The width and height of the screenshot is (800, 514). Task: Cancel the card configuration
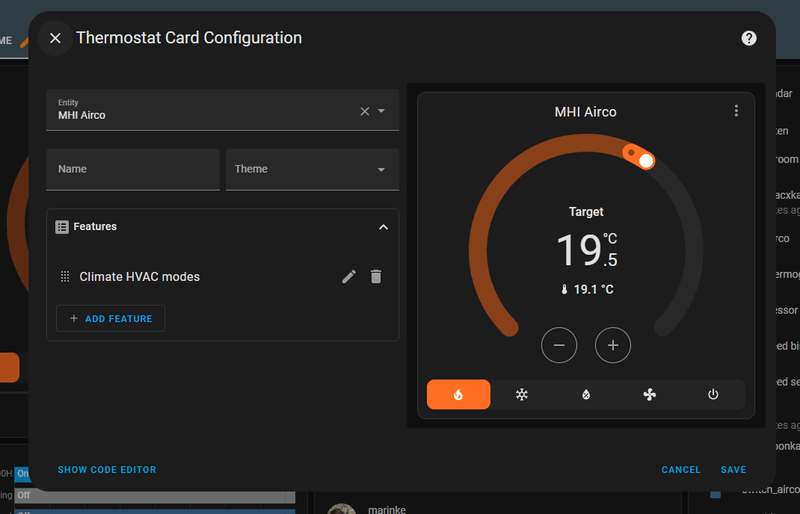pyautogui.click(x=681, y=470)
